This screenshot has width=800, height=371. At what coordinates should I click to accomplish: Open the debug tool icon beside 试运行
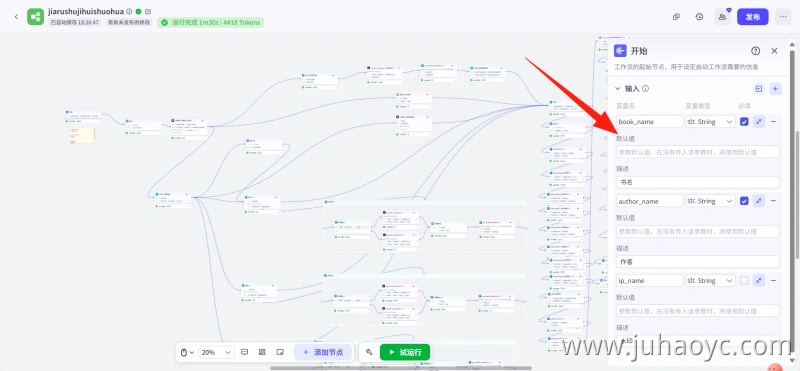(369, 352)
